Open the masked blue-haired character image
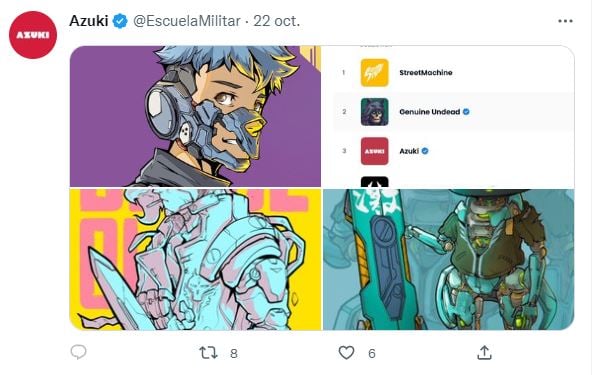The image size is (605, 375). (195, 116)
